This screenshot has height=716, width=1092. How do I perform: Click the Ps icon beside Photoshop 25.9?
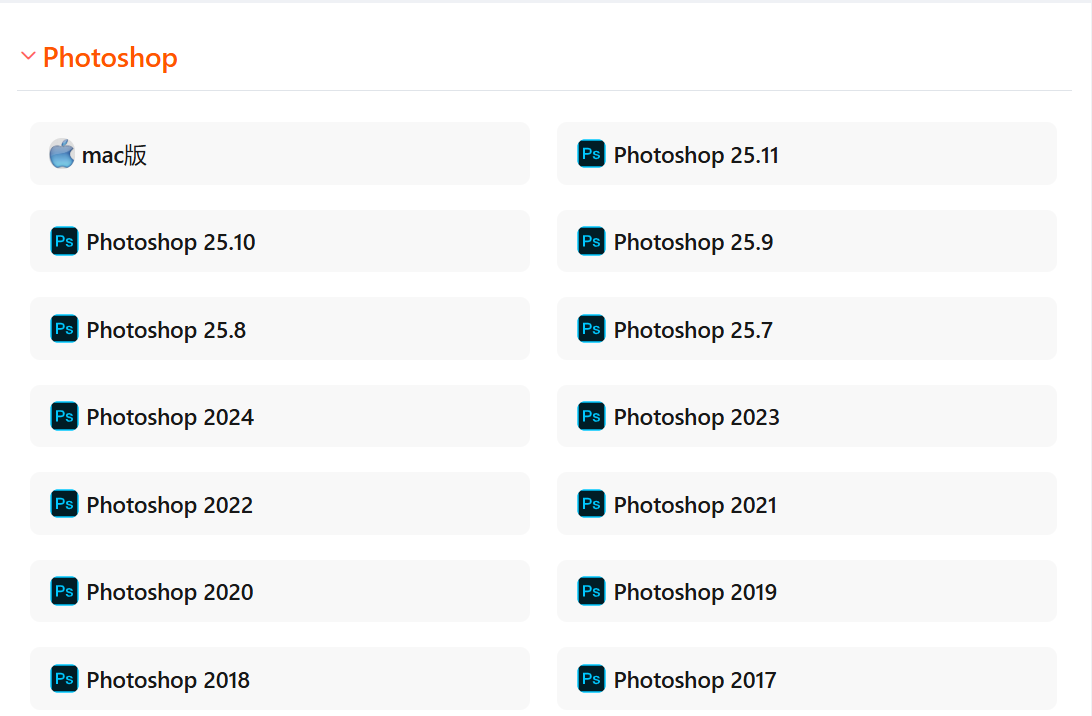[591, 241]
